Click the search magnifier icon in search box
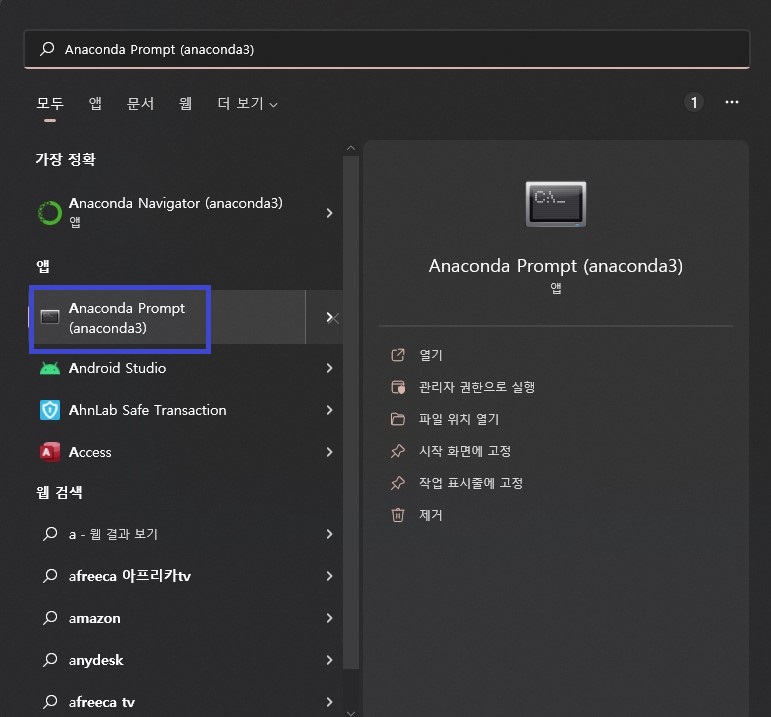 47,49
